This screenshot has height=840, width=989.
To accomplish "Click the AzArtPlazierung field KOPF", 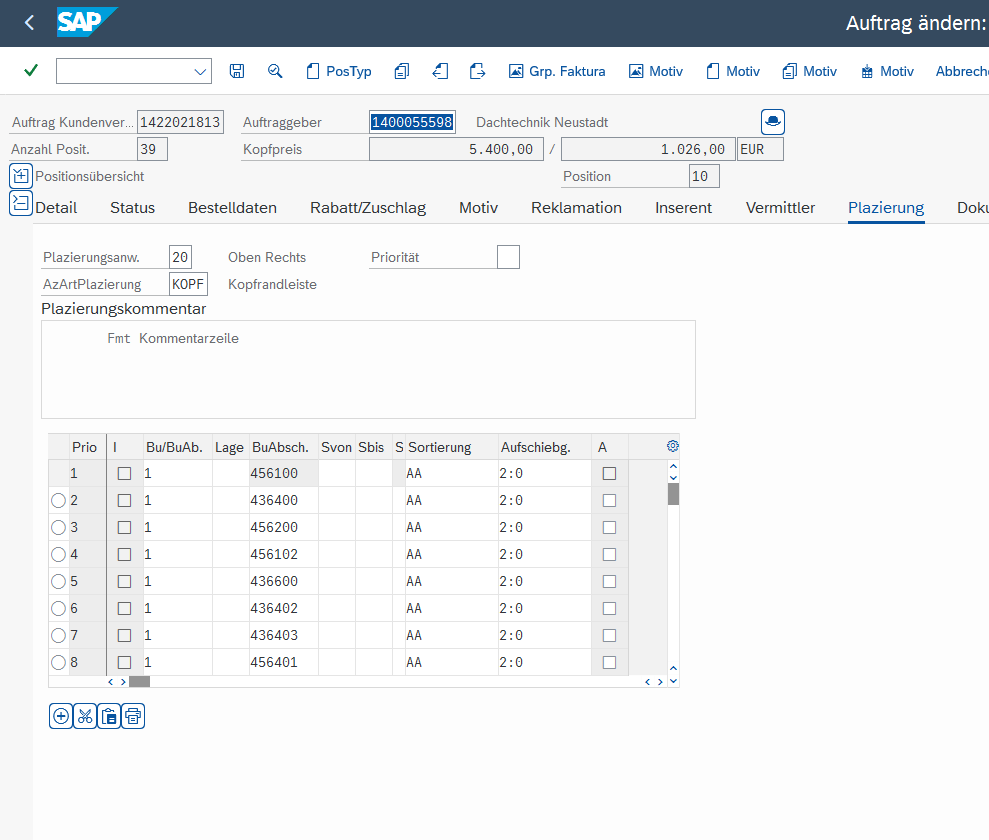I will 188,284.
